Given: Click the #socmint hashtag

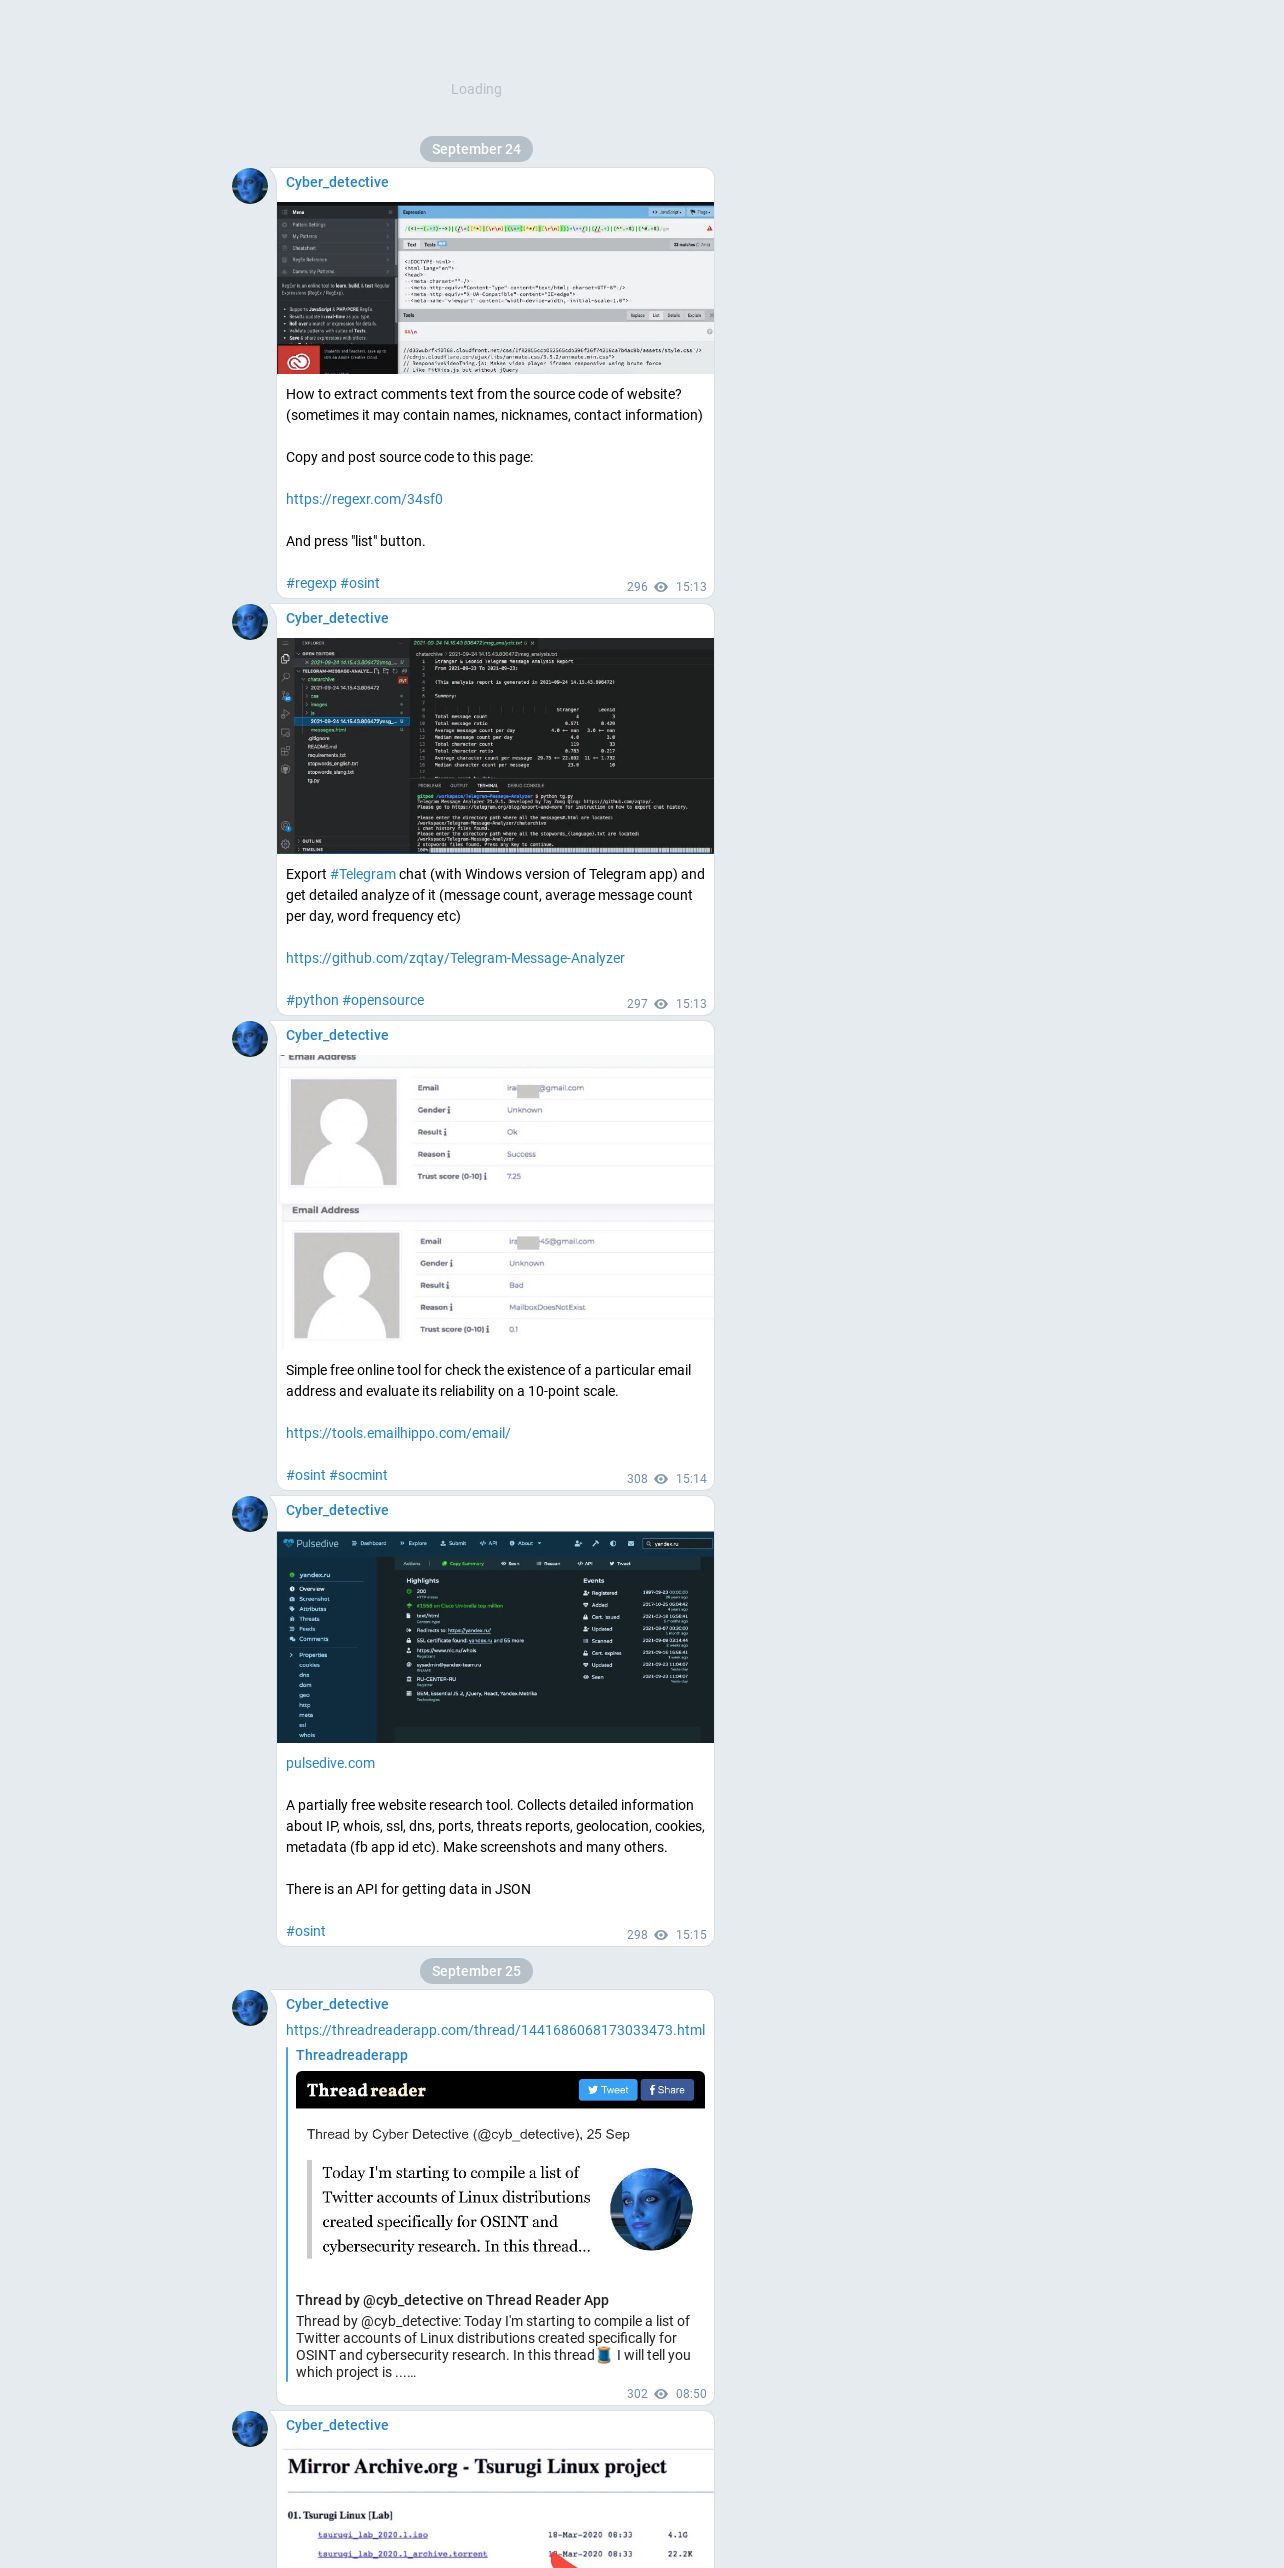Looking at the screenshot, I should pyautogui.click(x=358, y=1475).
